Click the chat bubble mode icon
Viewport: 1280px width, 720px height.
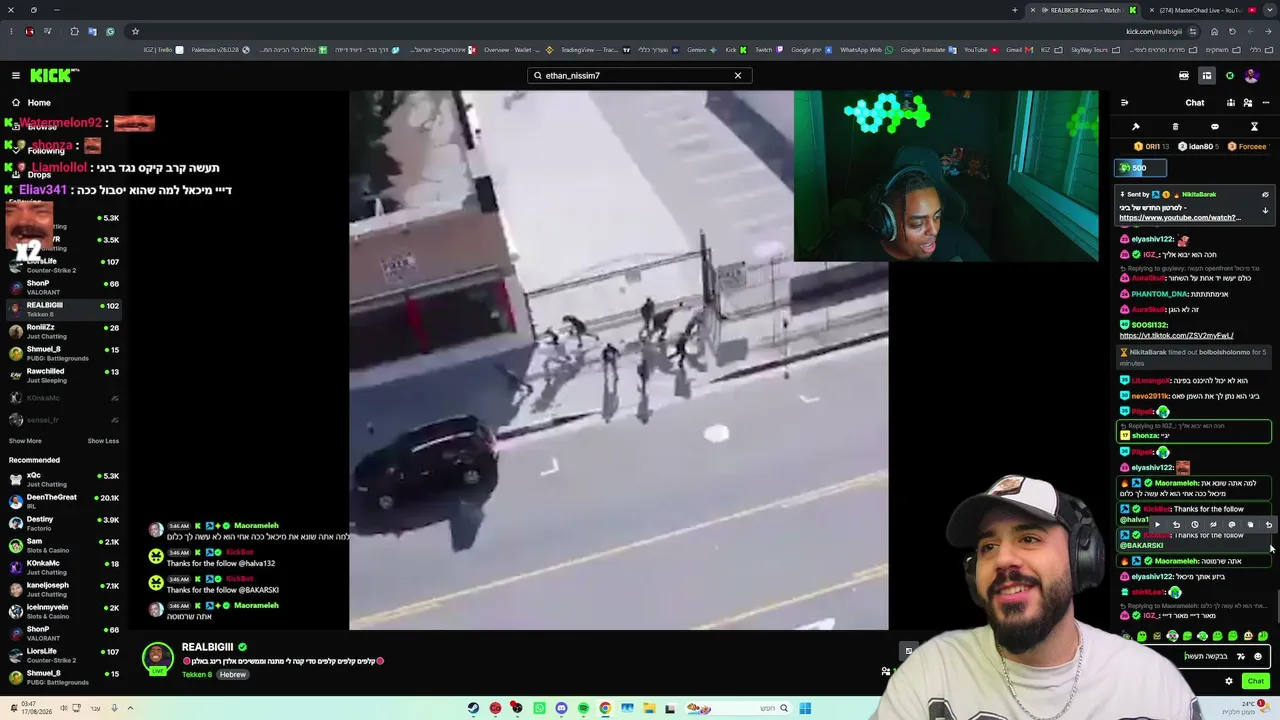1215,127
